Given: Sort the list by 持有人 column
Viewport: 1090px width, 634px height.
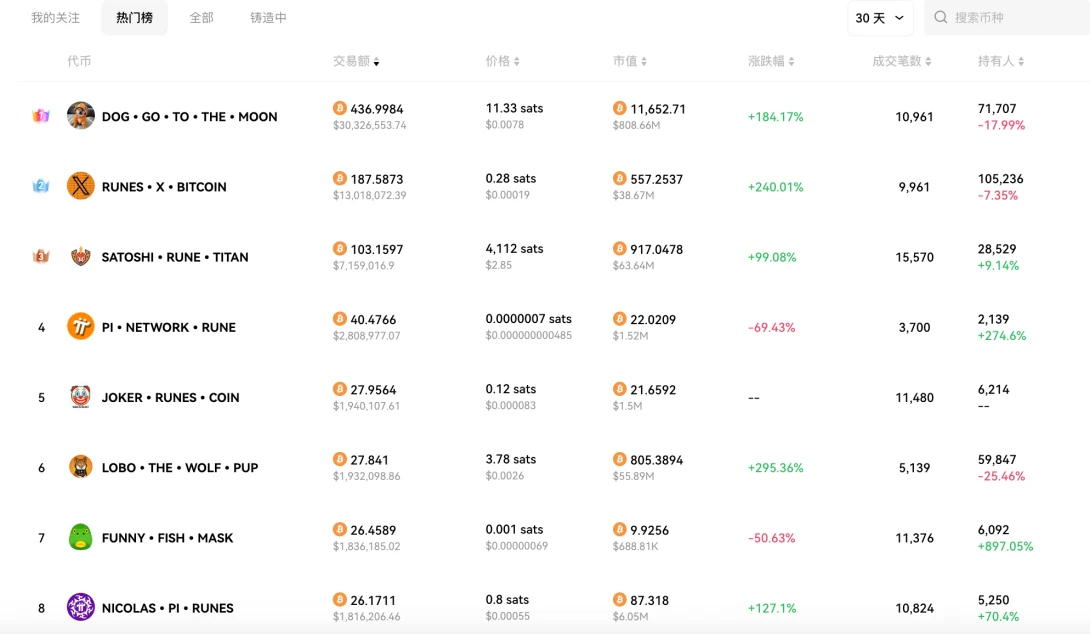Looking at the screenshot, I should [1000, 62].
